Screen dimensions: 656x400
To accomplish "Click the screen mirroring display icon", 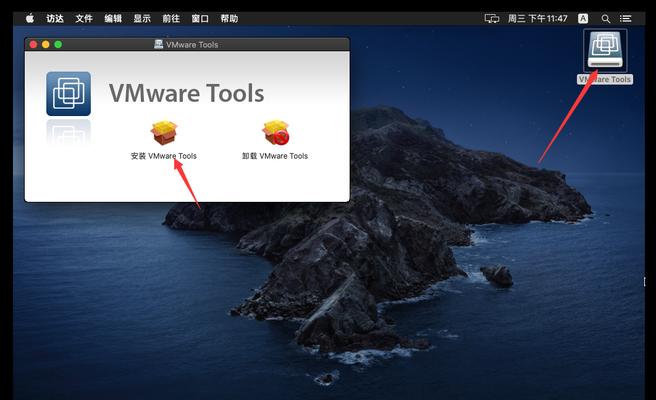I will [492, 18].
